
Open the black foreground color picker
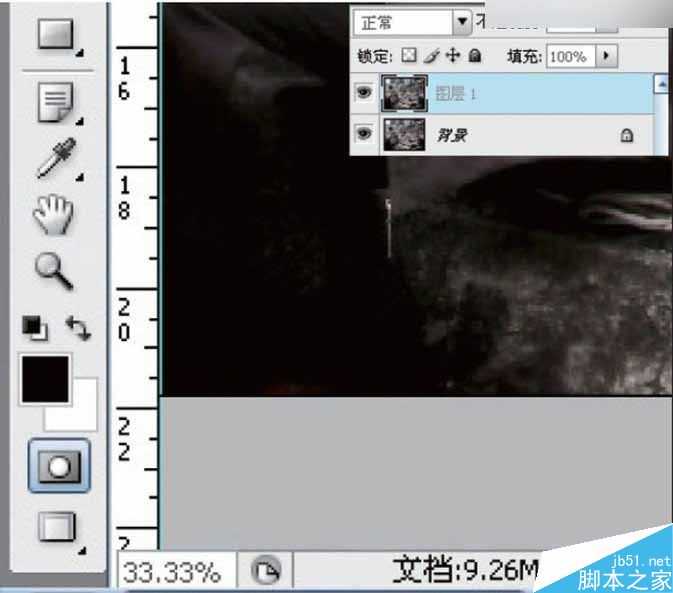45,379
